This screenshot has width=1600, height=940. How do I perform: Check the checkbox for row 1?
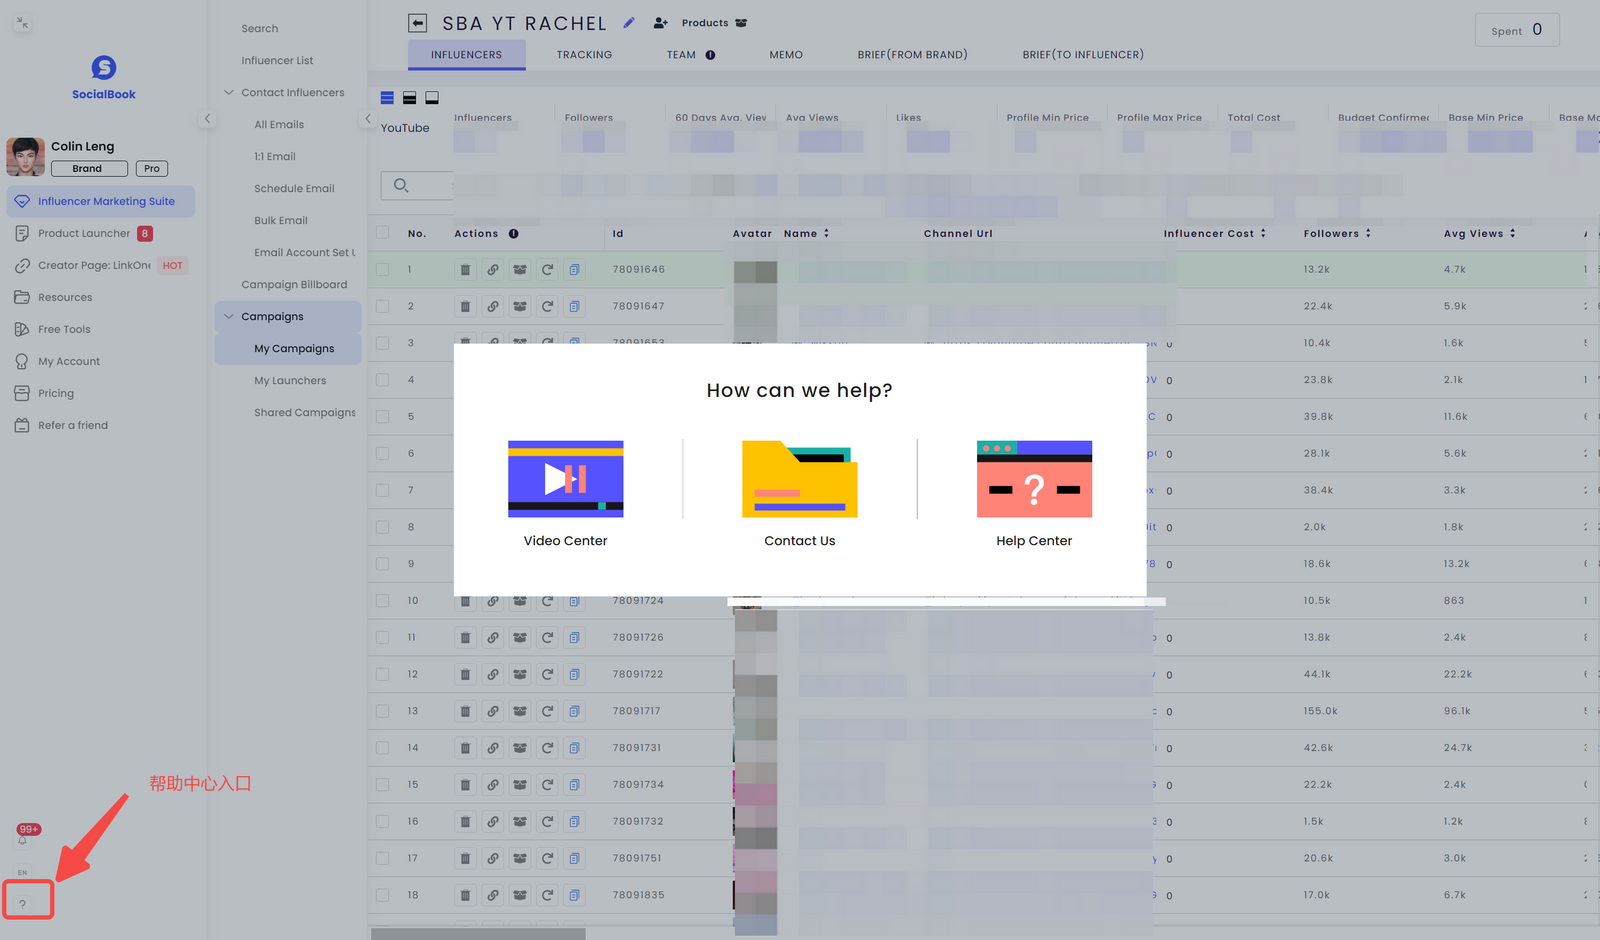point(382,270)
